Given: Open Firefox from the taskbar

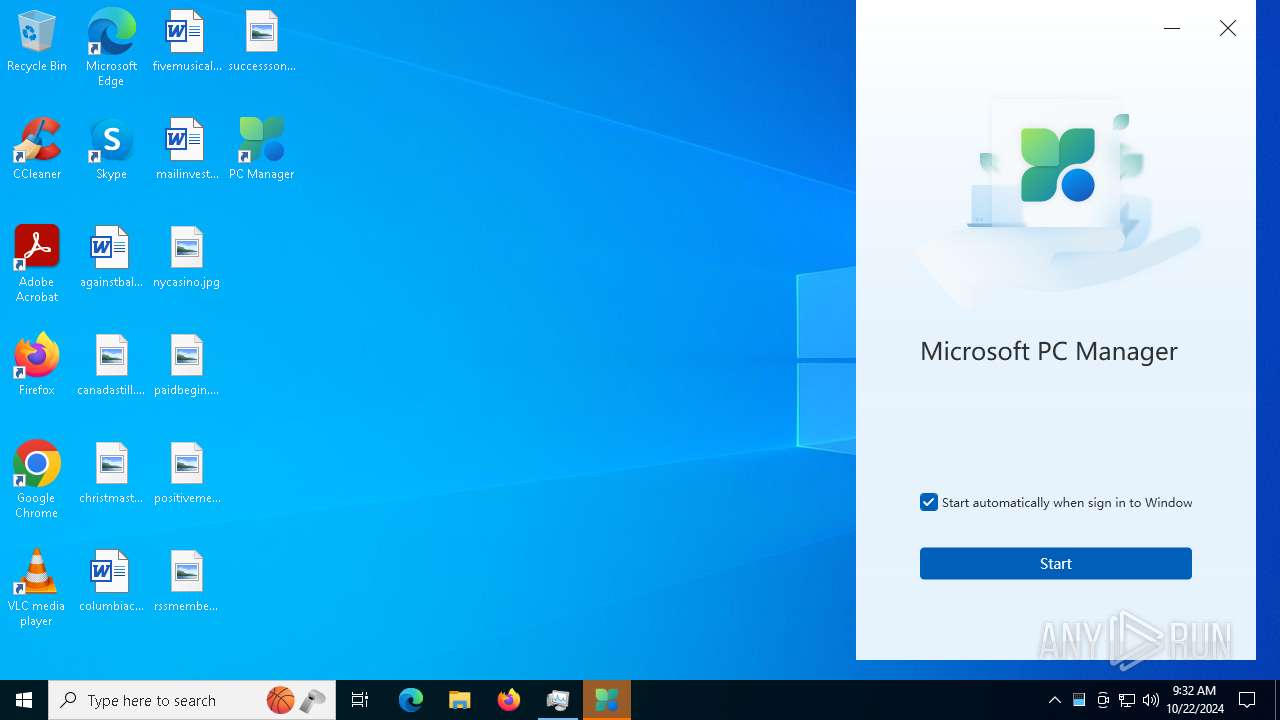Looking at the screenshot, I should pyautogui.click(x=509, y=700).
